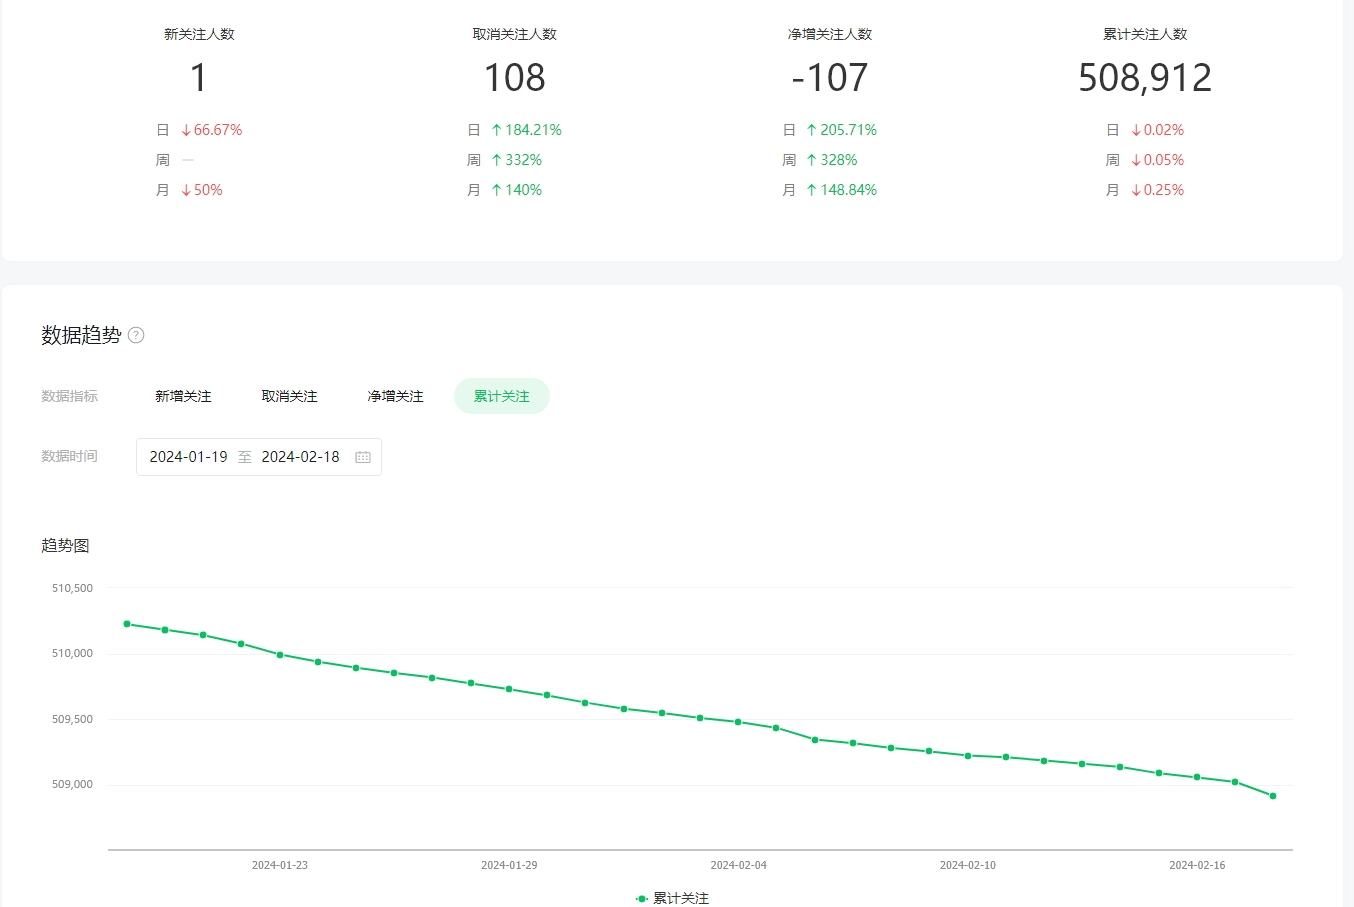Click the green up arrow beside 328%

pyautogui.click(x=812, y=160)
